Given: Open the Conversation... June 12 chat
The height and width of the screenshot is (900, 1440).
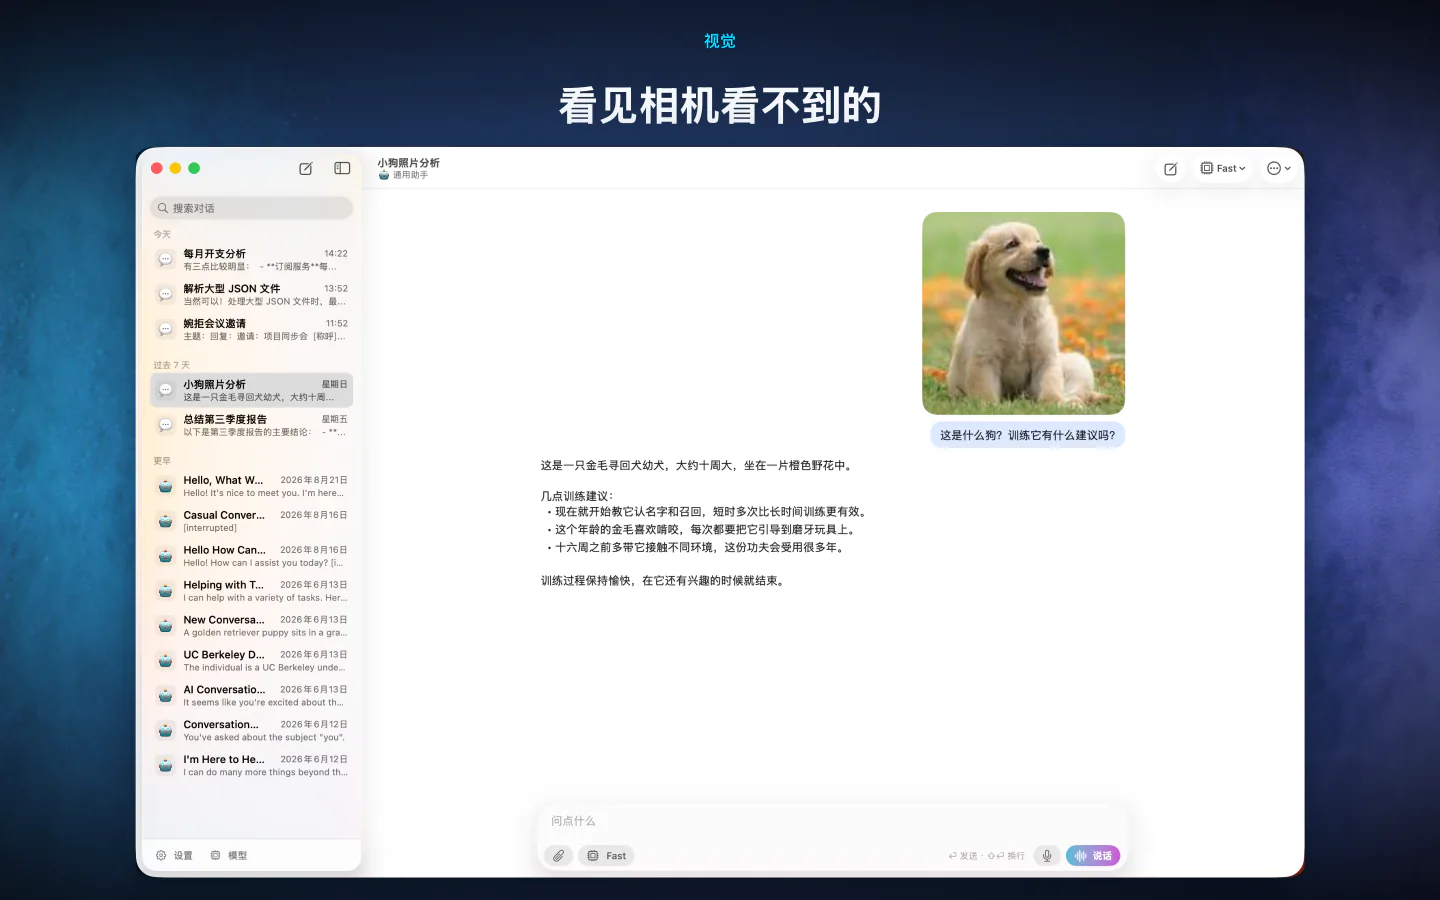Looking at the screenshot, I should (x=252, y=731).
